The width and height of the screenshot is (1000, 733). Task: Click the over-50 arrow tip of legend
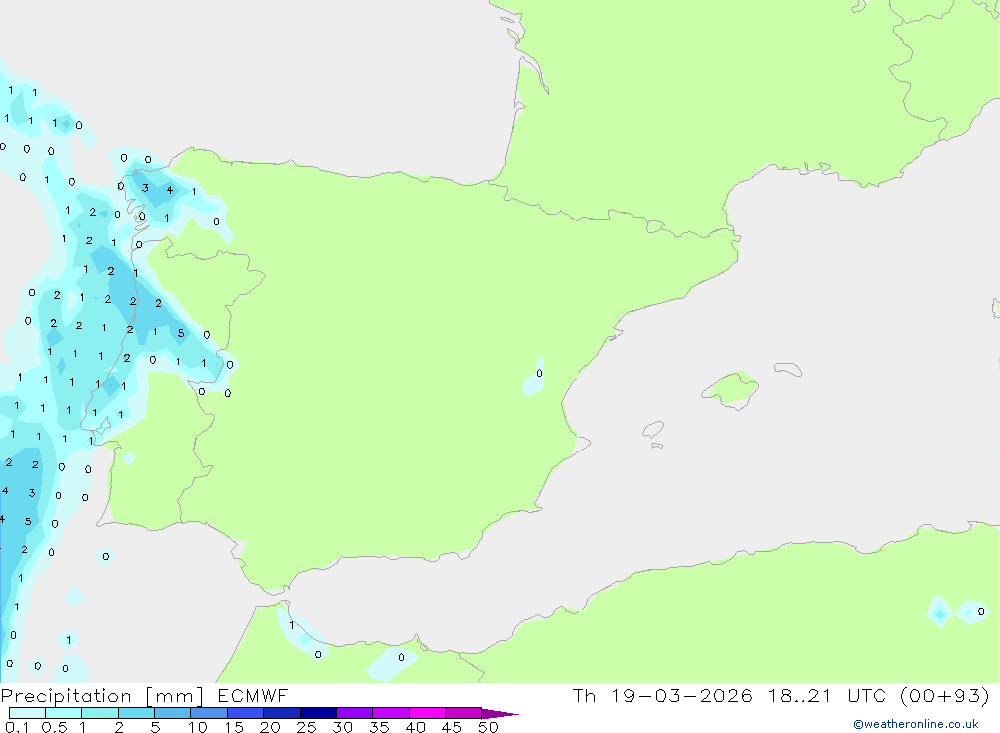[x=501, y=714]
